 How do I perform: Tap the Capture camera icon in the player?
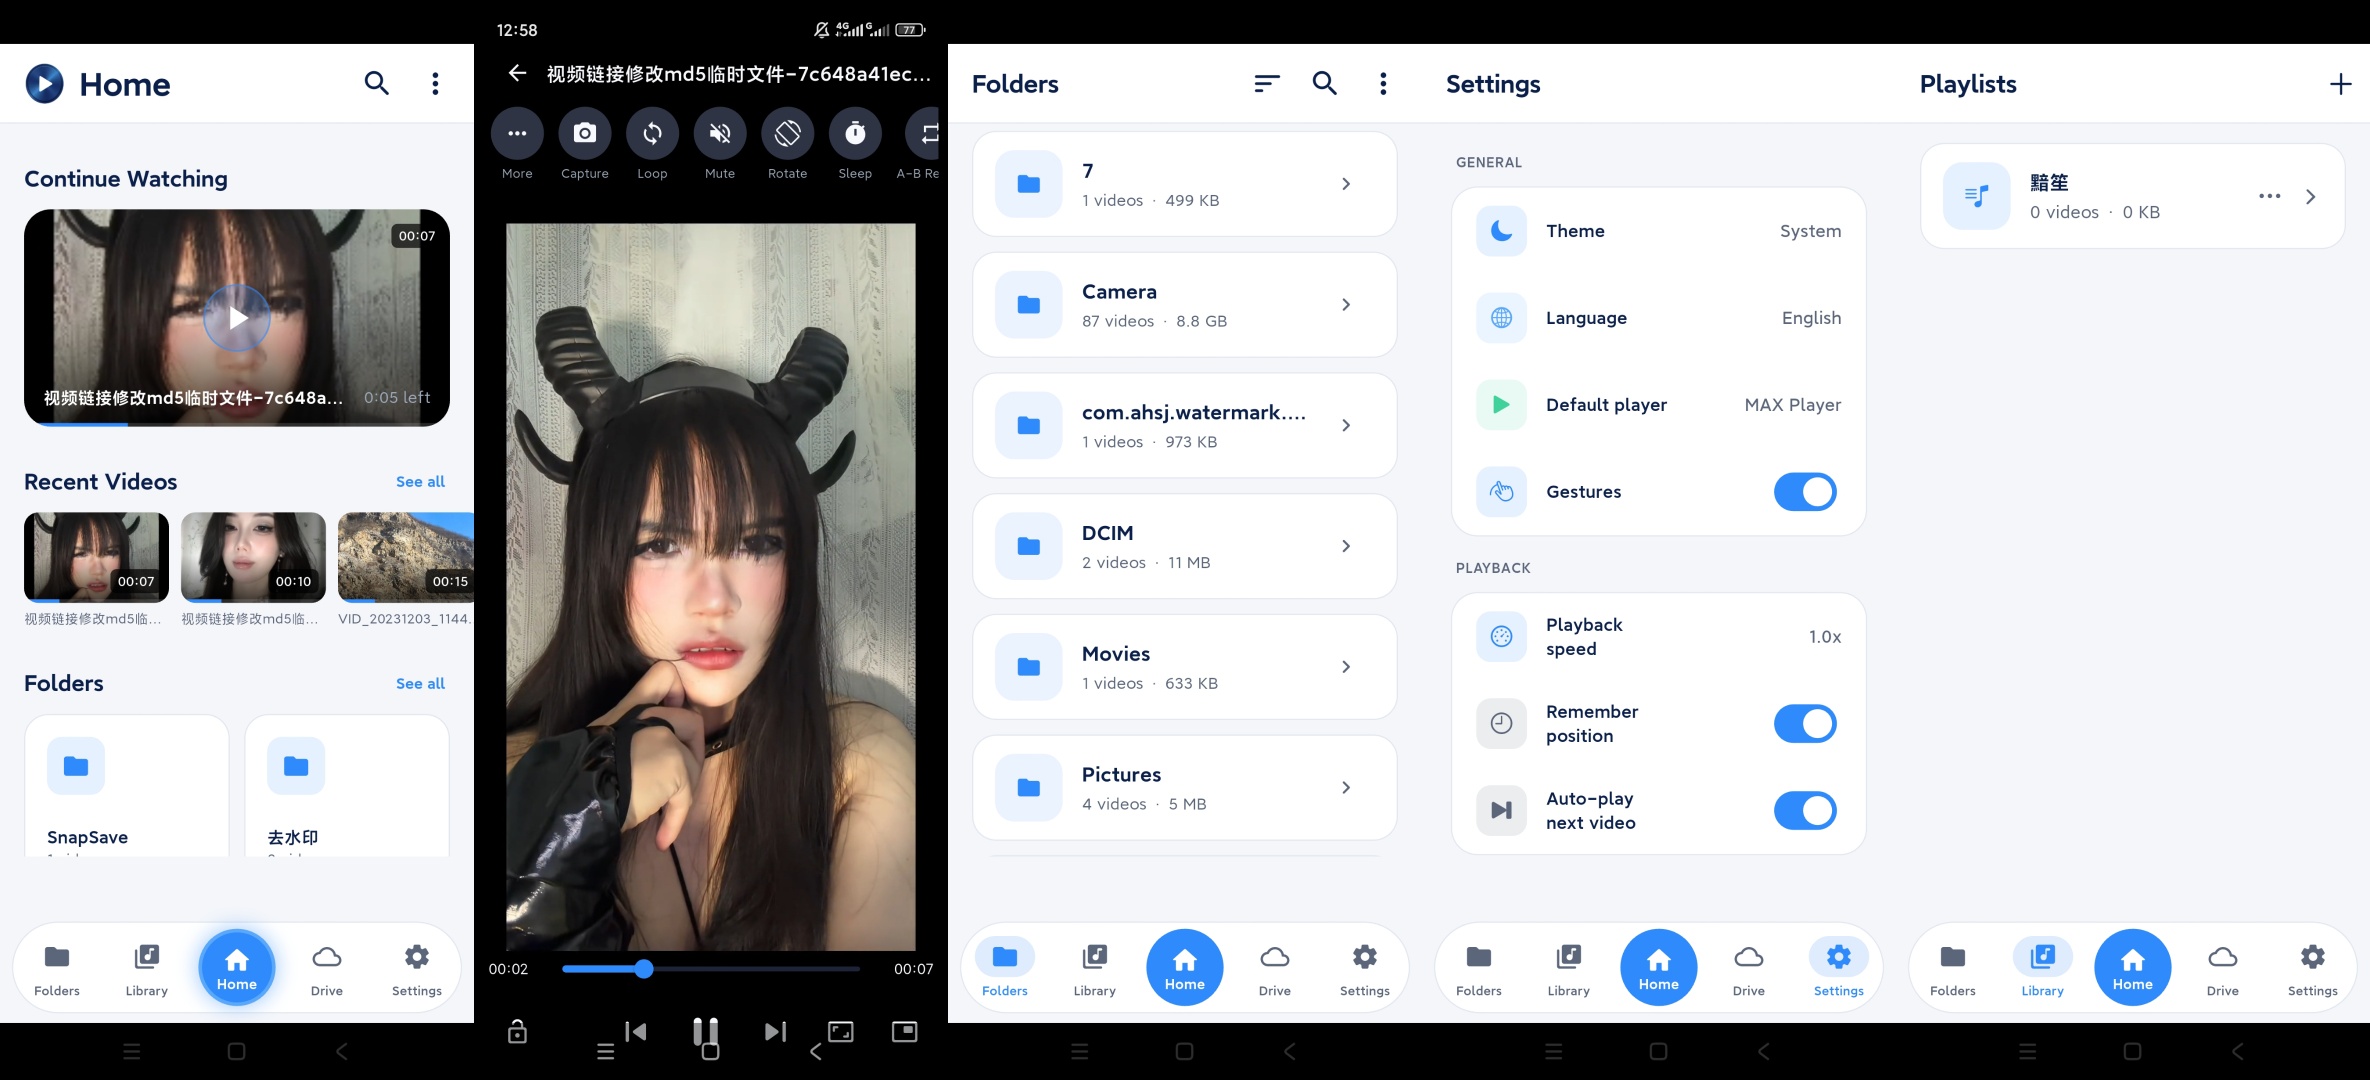[585, 133]
